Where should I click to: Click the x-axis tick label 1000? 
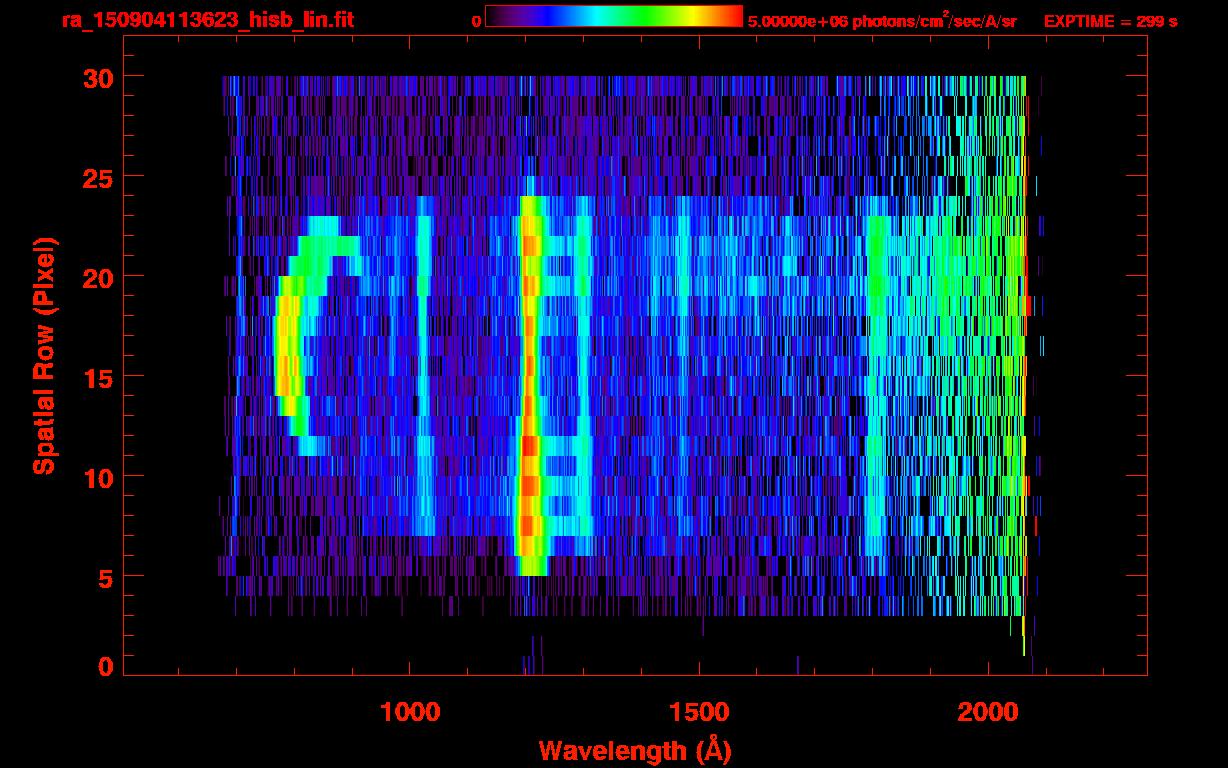[410, 712]
